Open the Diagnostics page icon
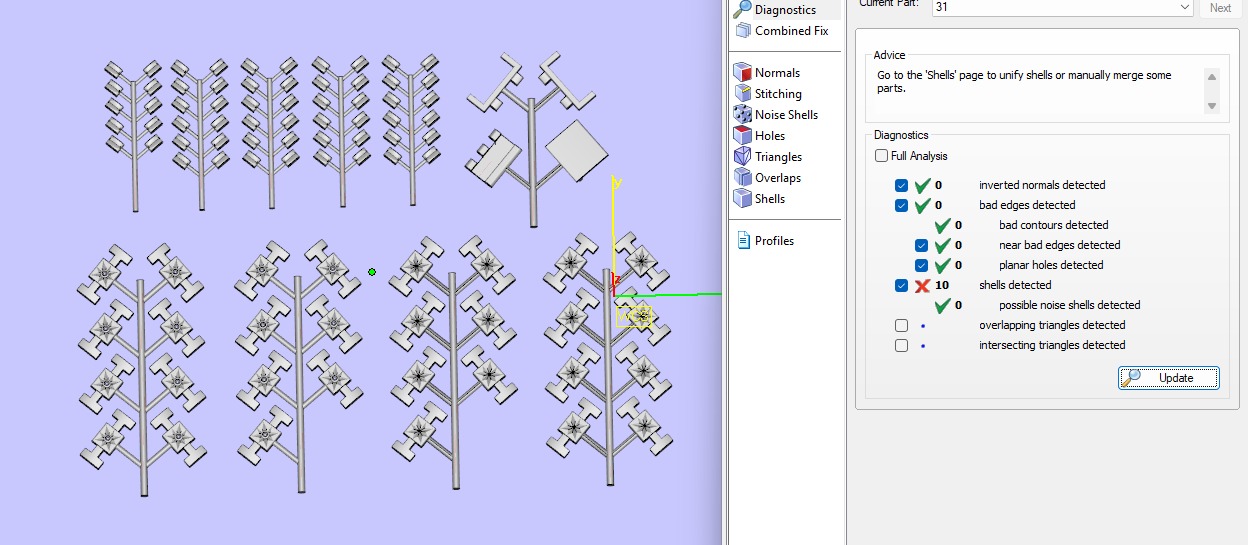The width and height of the screenshot is (1248, 545). click(x=742, y=9)
